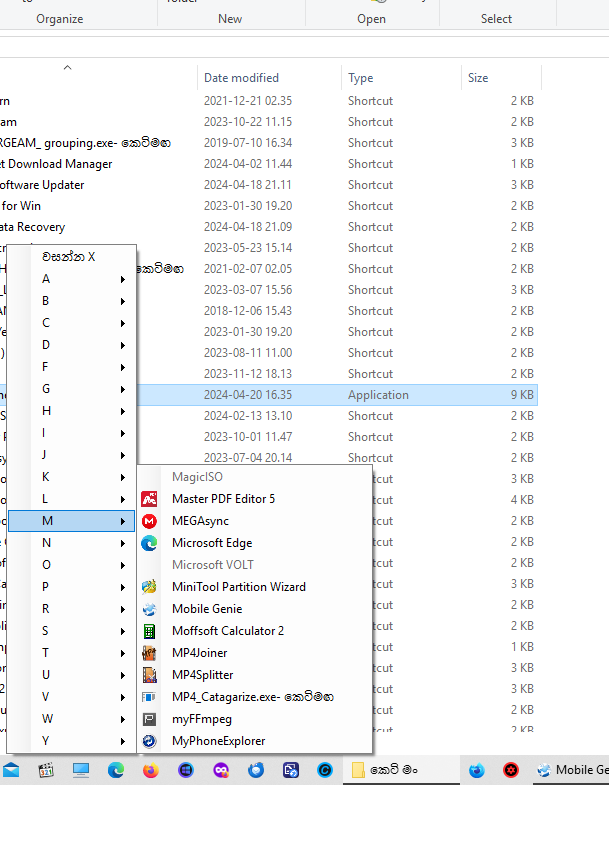Launch myFFmpeg from the submenu
This screenshot has width=609, height=843.
click(x=254, y=719)
